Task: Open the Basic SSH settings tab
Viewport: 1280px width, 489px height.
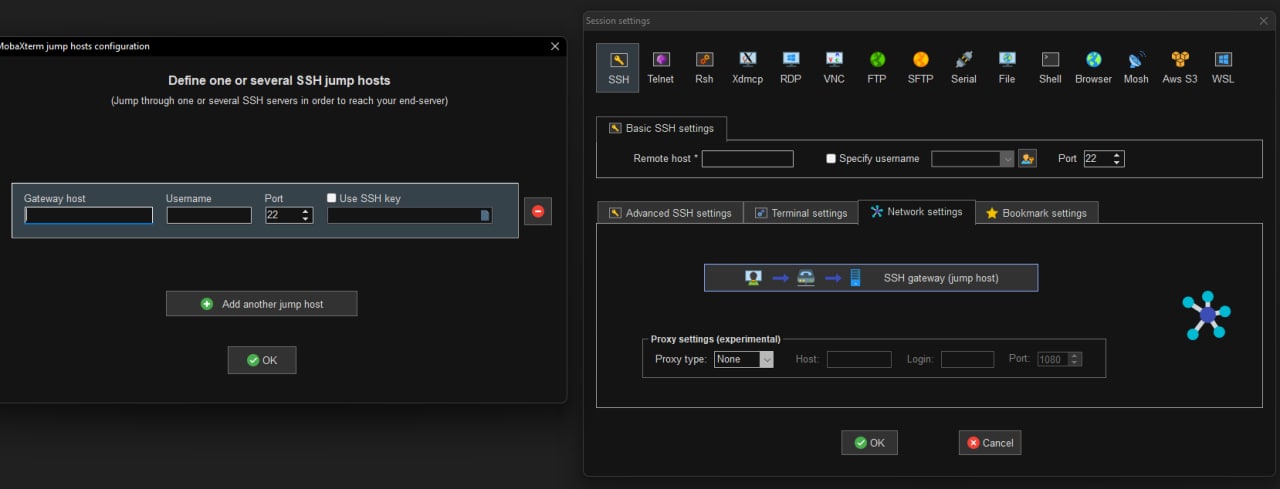Action: click(x=661, y=128)
